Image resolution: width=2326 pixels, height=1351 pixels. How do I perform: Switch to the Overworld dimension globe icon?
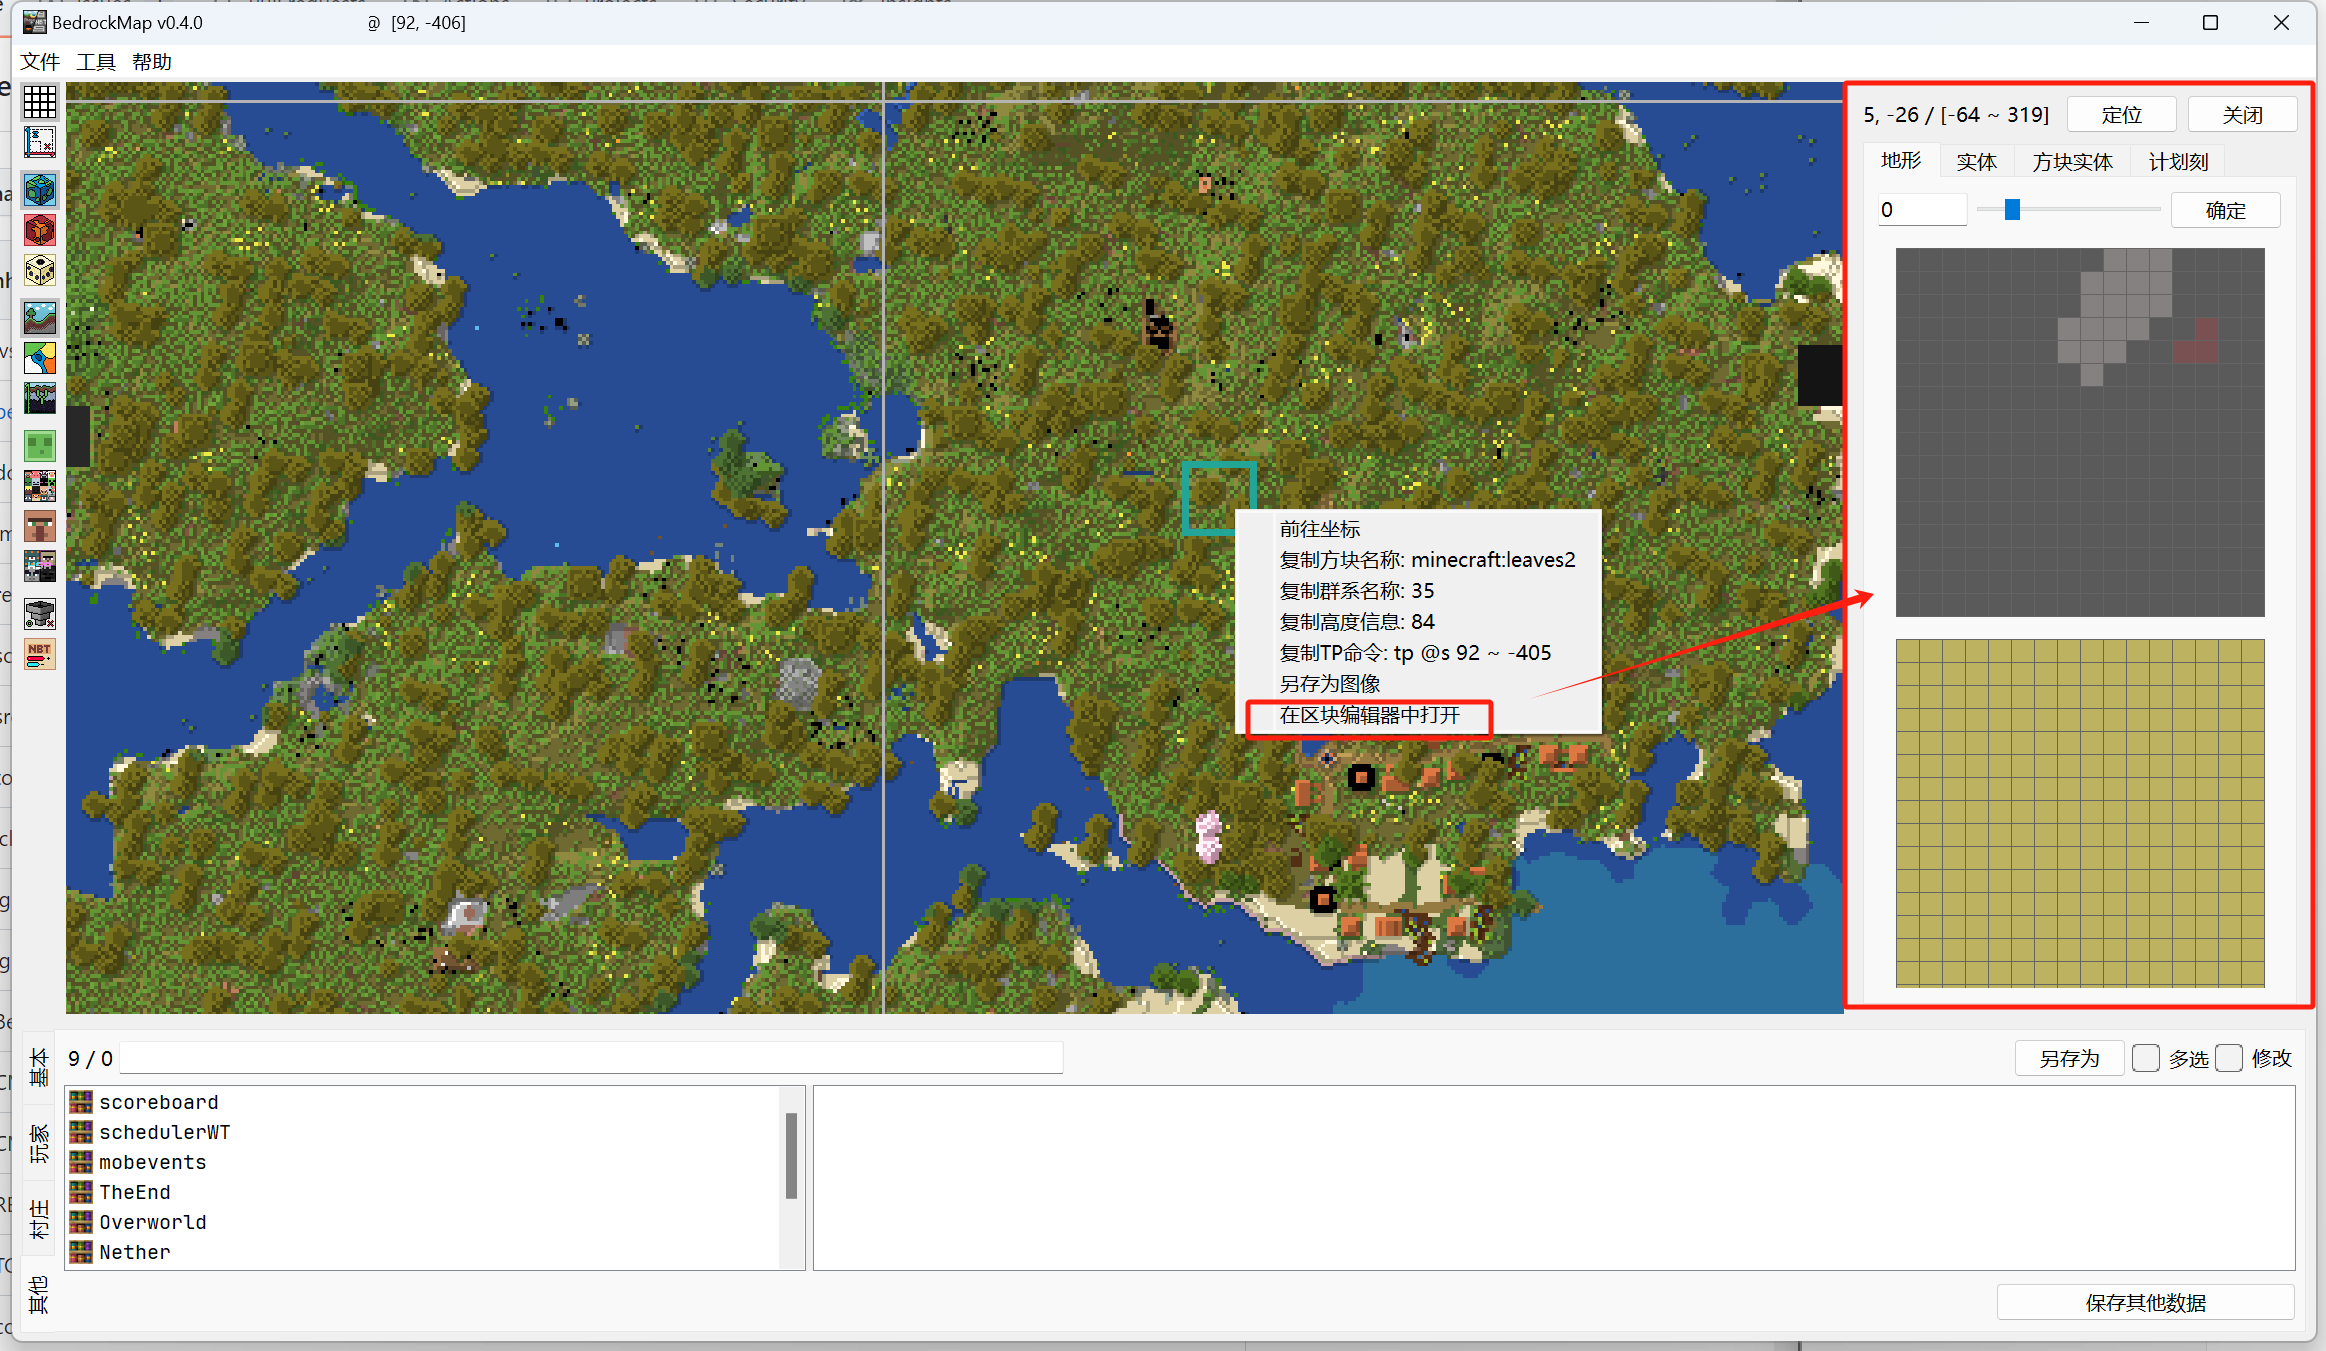click(40, 190)
